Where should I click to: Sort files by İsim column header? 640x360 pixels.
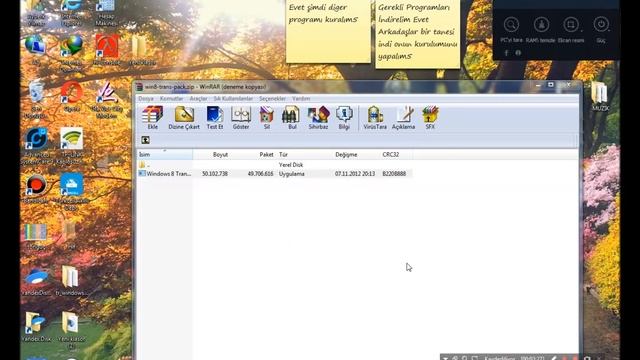click(x=165, y=154)
